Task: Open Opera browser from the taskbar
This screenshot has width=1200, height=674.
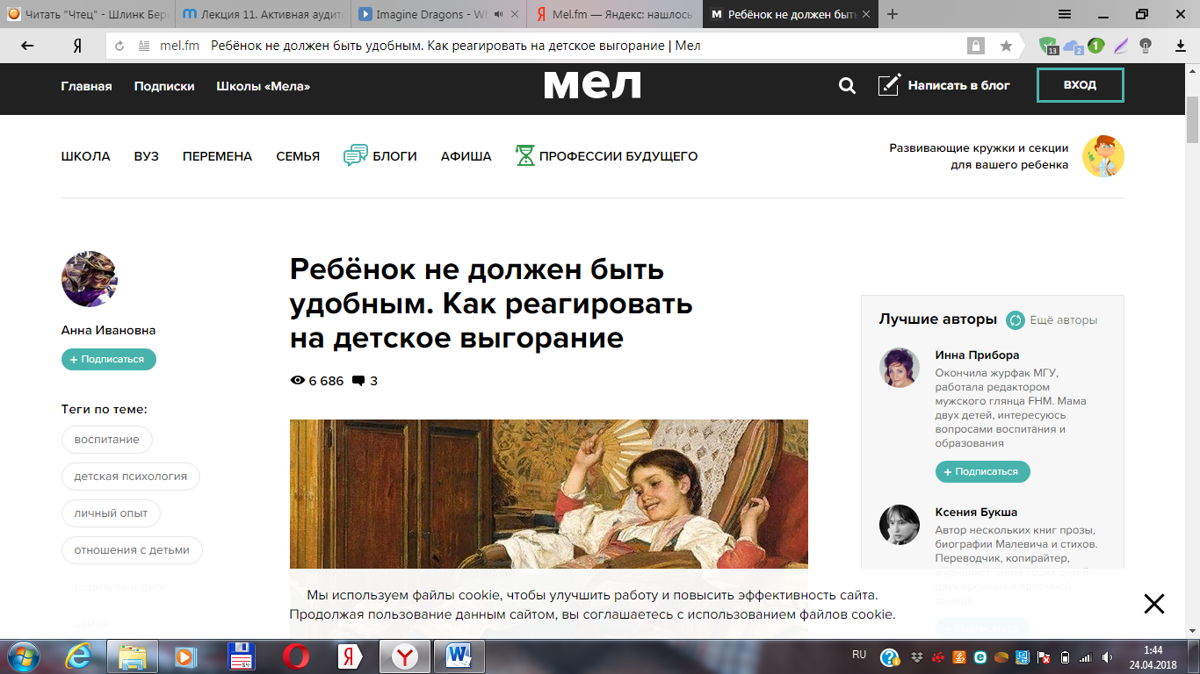Action: click(x=296, y=657)
